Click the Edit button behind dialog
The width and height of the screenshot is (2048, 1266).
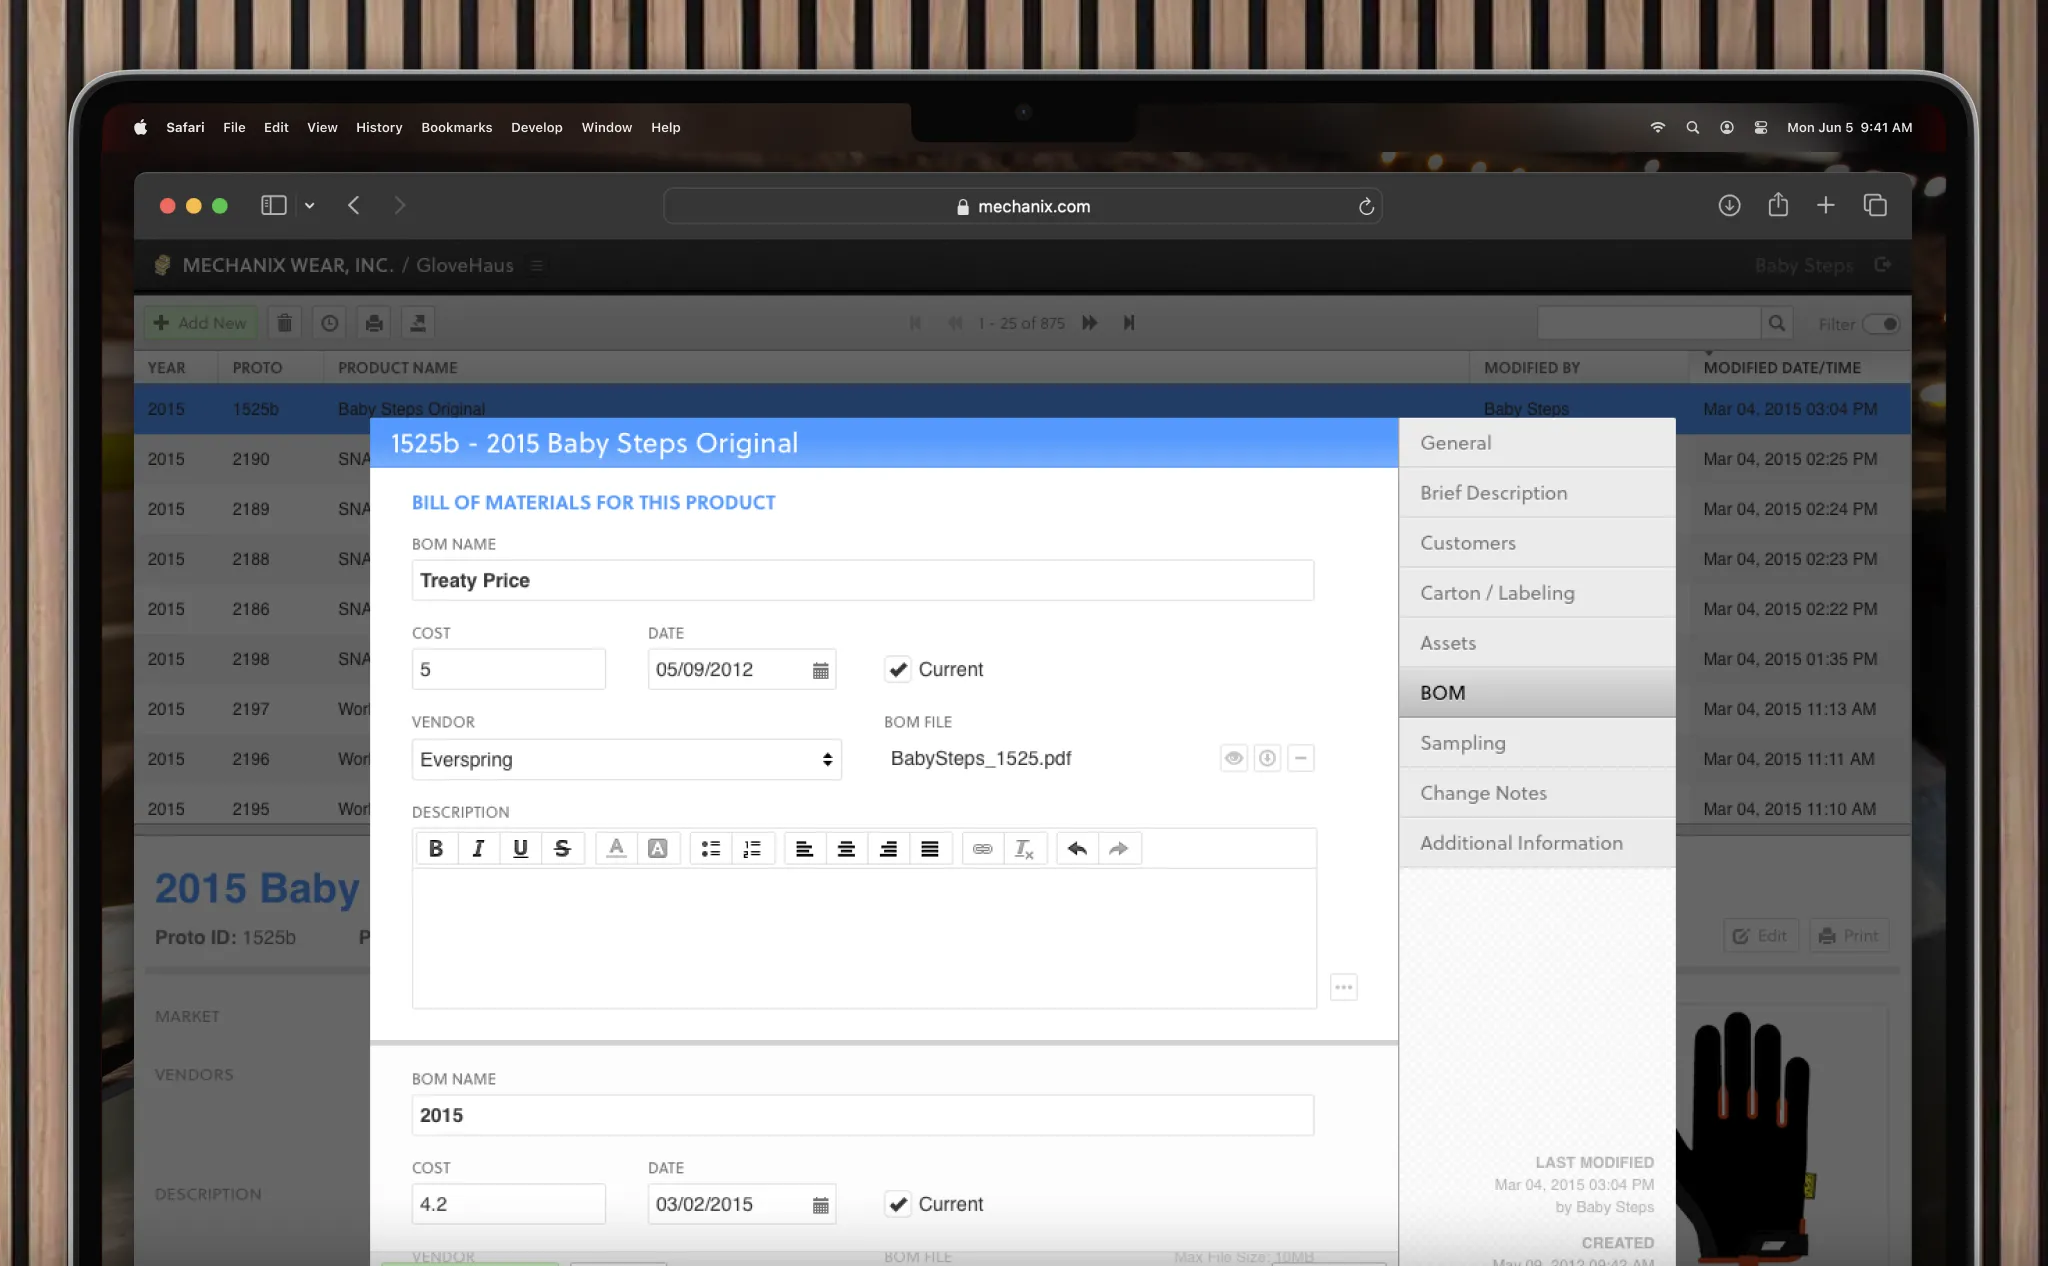(x=1761, y=936)
